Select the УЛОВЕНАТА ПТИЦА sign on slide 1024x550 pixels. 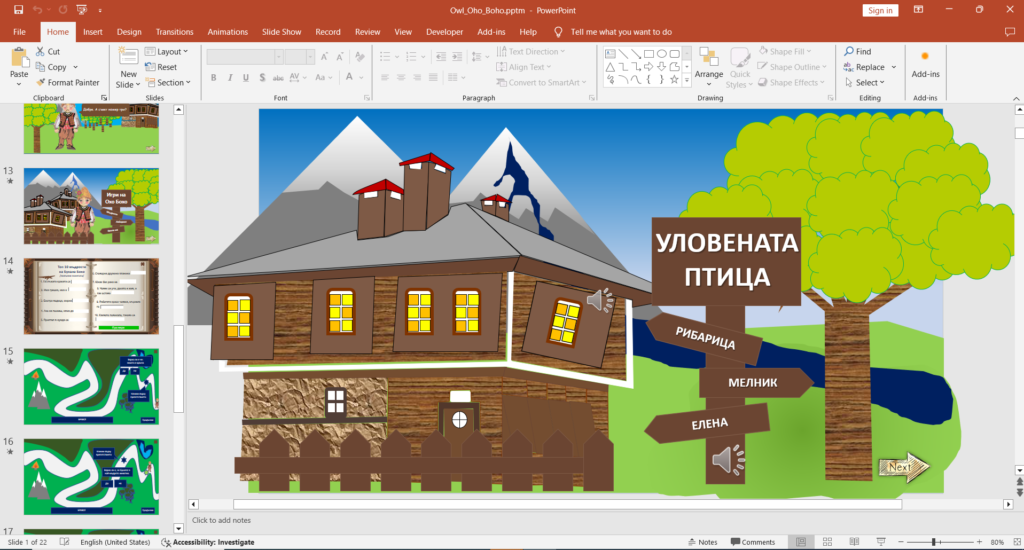click(x=726, y=261)
